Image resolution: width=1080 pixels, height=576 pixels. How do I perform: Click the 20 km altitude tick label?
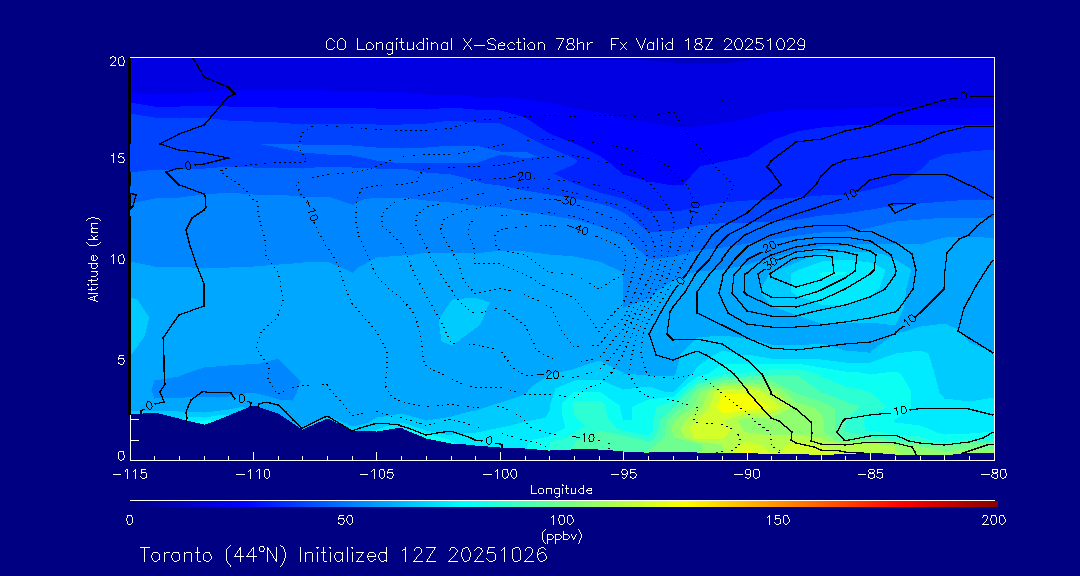[116, 61]
